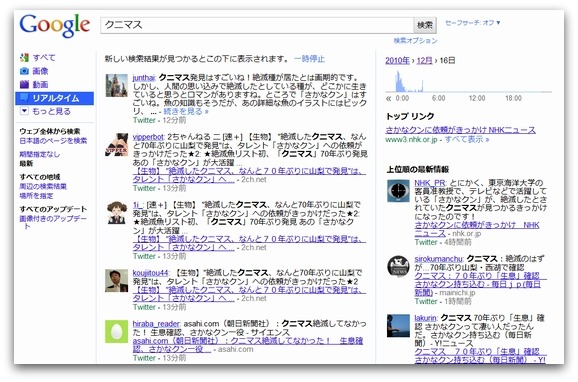The height and width of the screenshot is (382, 578).
Task: Select リアルタイム search category
Action: click(x=55, y=98)
